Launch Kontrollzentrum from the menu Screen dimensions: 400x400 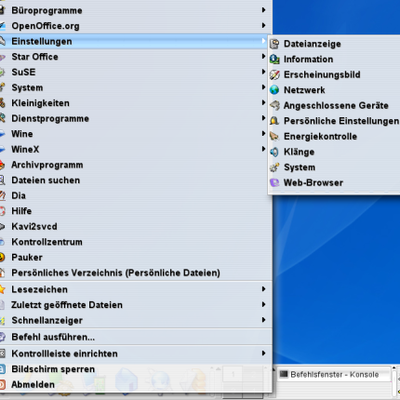[x=135, y=242]
